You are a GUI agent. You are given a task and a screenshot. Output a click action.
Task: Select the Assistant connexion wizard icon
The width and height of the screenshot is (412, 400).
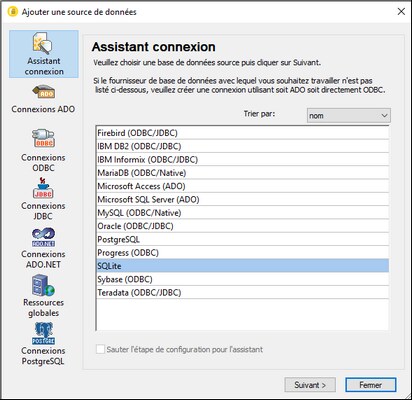tap(42, 43)
